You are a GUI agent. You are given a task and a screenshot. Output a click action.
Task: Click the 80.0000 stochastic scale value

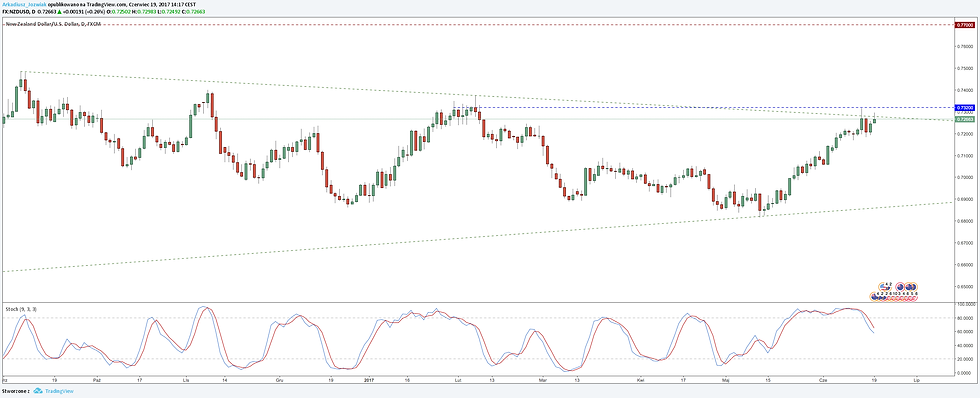pos(965,318)
